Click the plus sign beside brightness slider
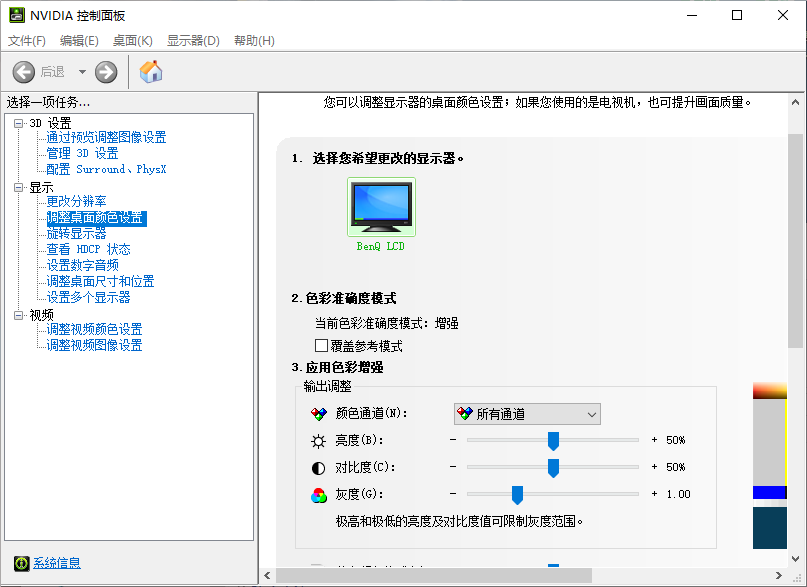This screenshot has width=807, height=587. [654, 440]
